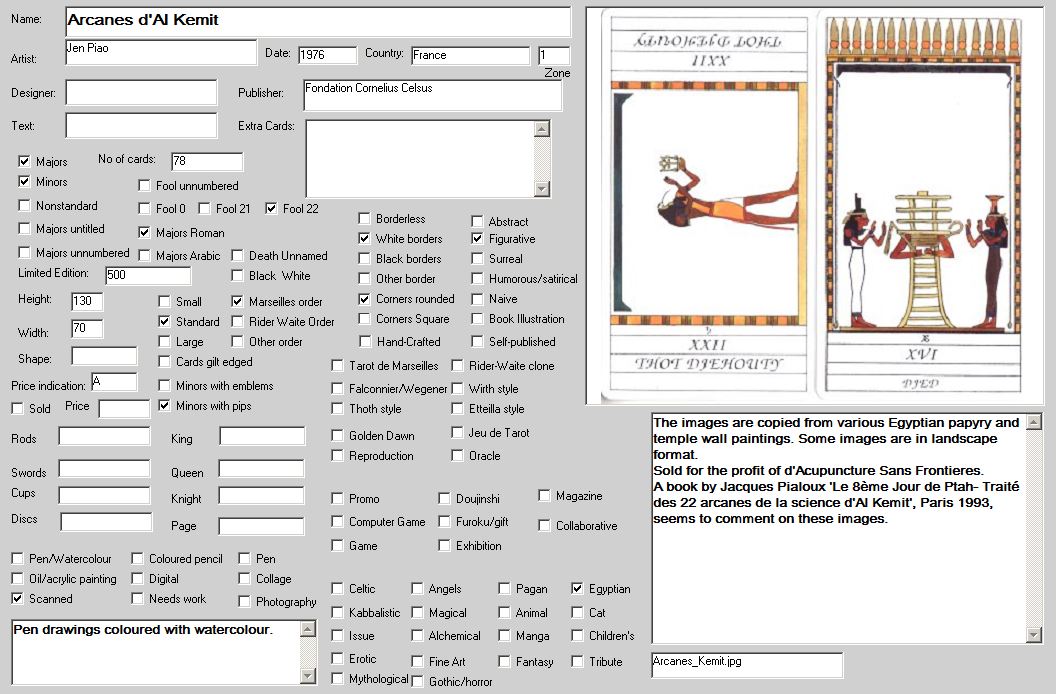Image resolution: width=1056 pixels, height=694 pixels.
Task: Toggle the Corners rounded checkbox
Action: [x=365, y=299]
